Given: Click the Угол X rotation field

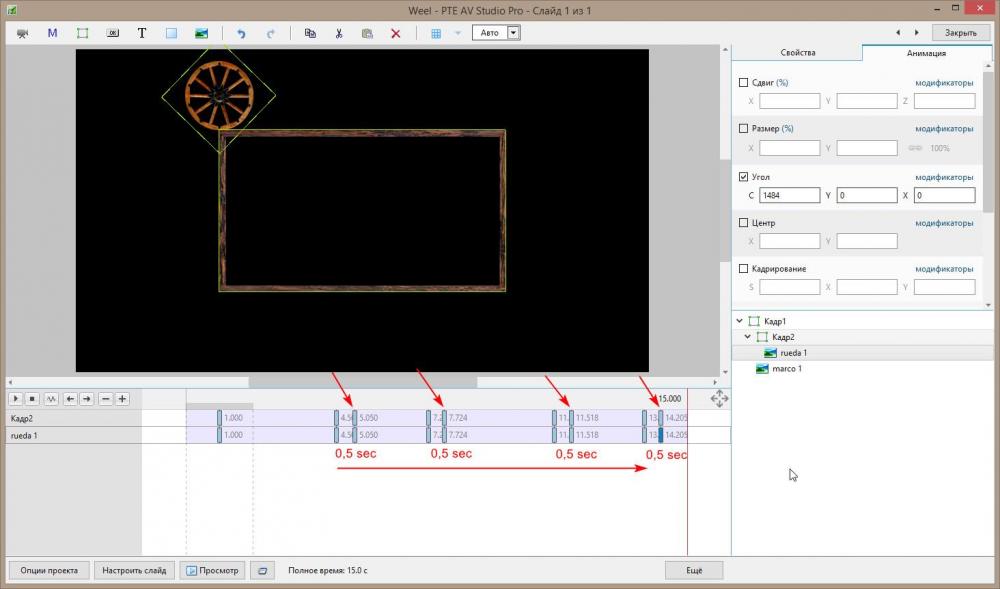Looking at the screenshot, I should (x=944, y=195).
